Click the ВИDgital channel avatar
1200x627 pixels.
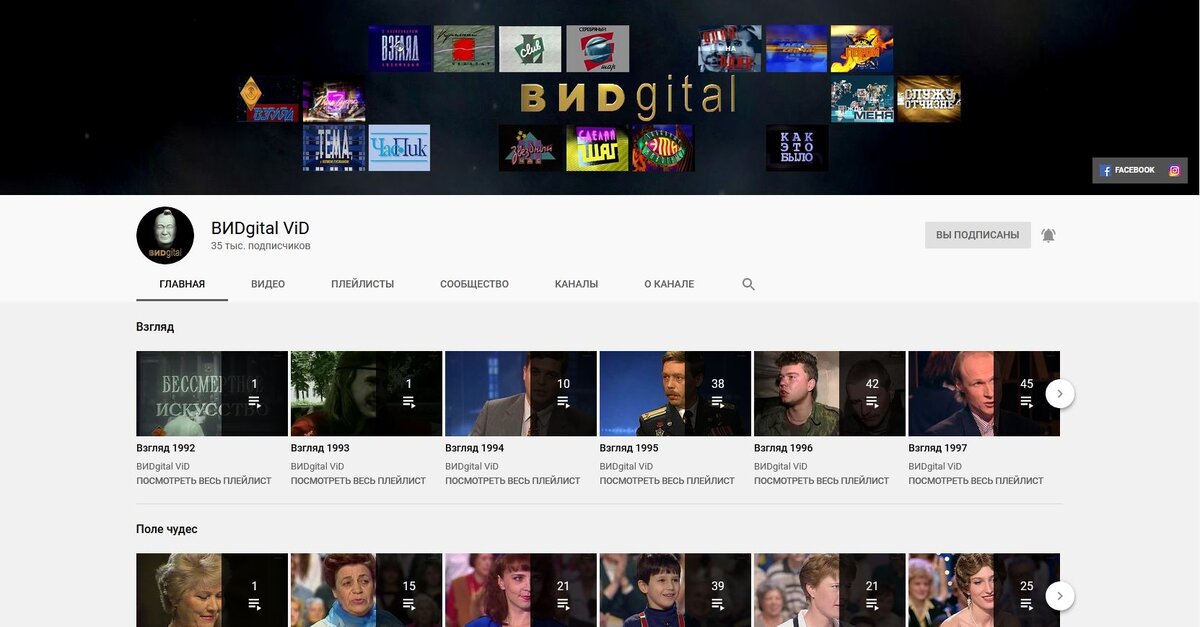[x=165, y=236]
